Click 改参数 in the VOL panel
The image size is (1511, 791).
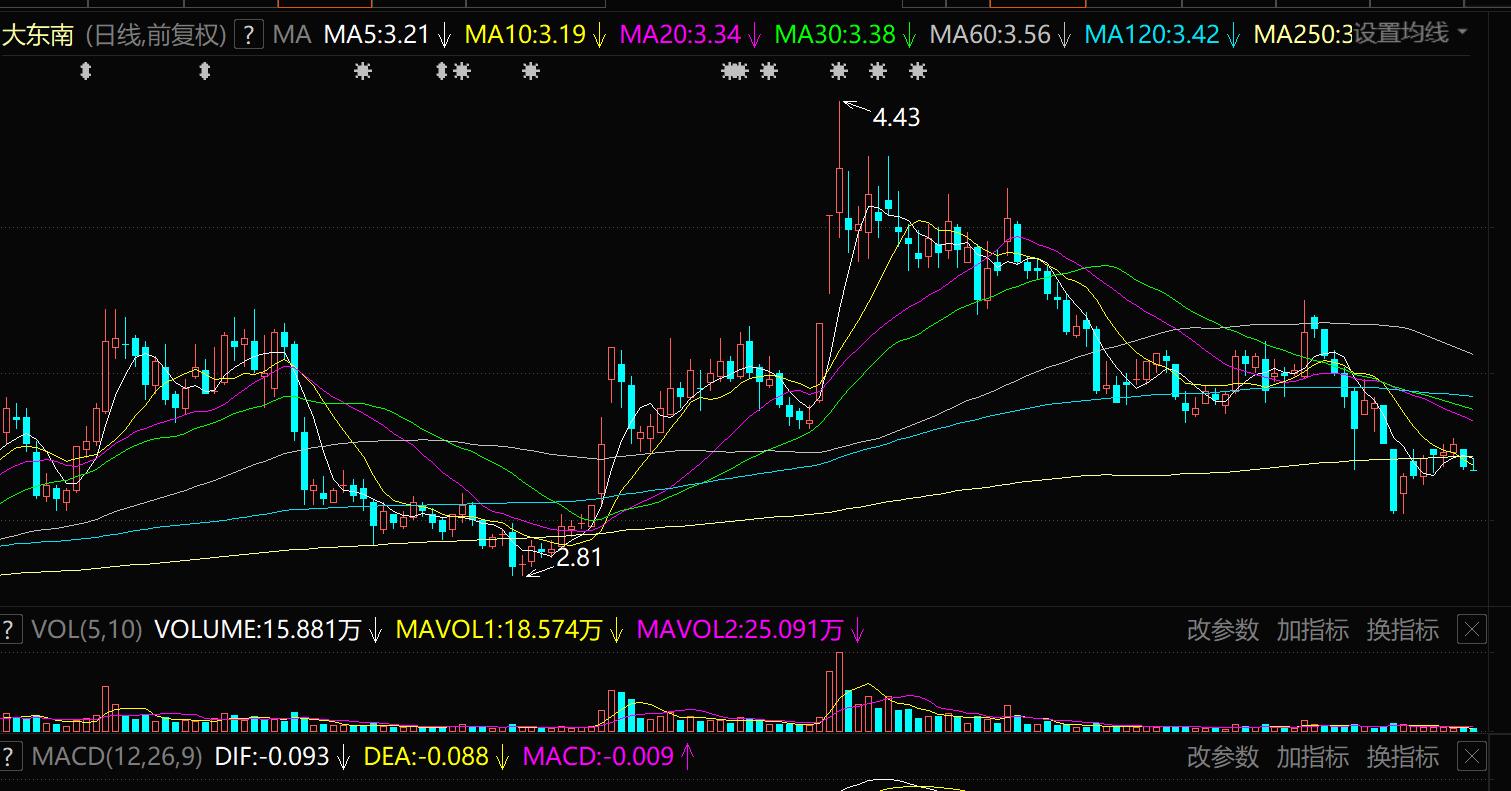tap(1222, 630)
